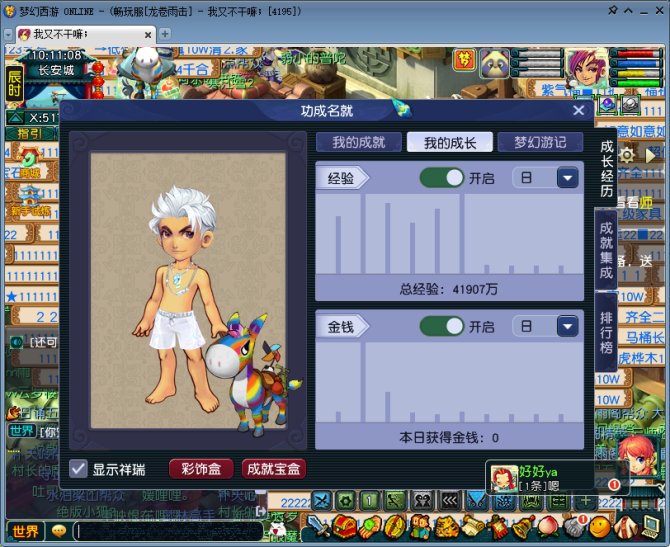Toggle the 金钱 tracking switch
Viewport: 670px width, 547px height.
(x=442, y=326)
